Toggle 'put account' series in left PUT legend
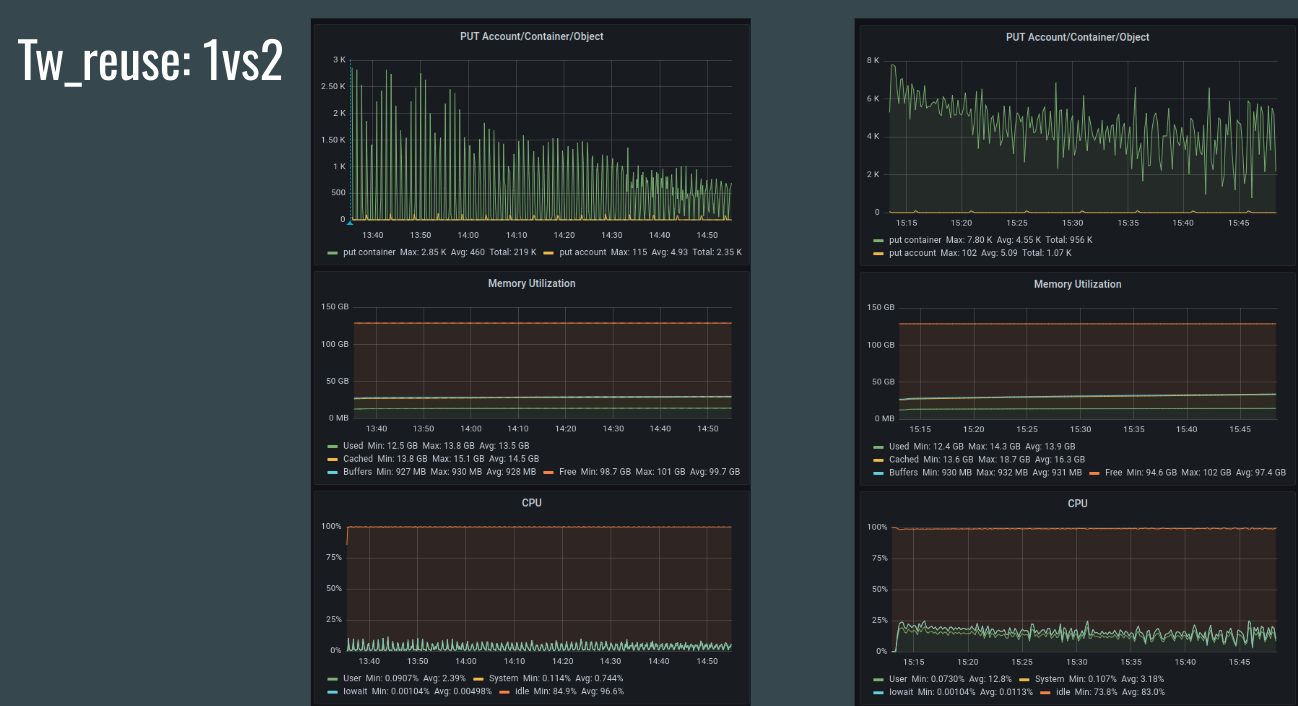1298x706 pixels. (x=583, y=252)
